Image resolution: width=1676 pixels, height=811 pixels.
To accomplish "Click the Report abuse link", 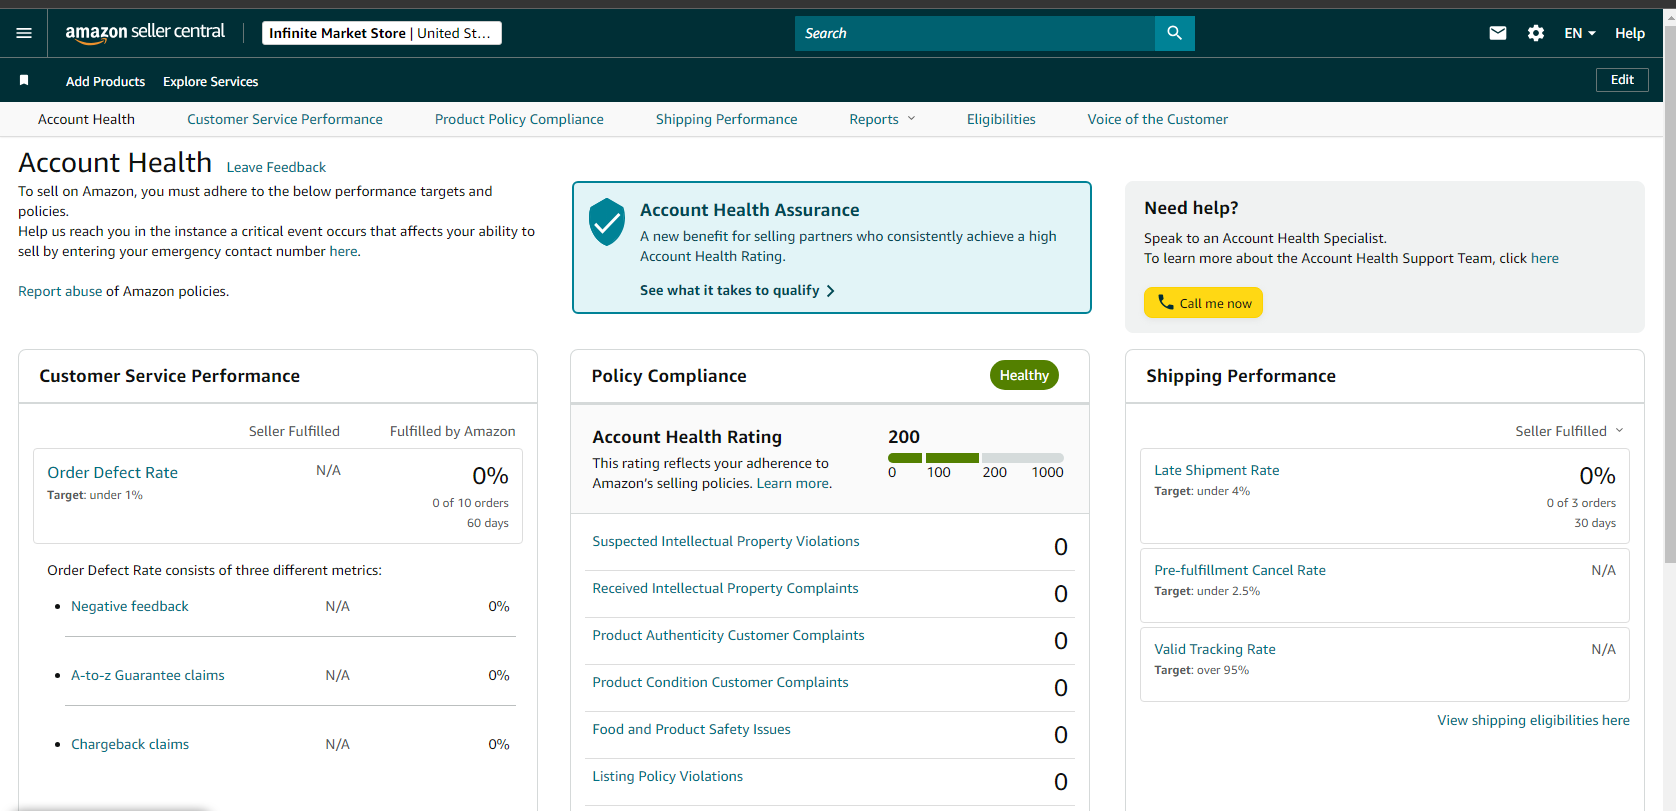I will pyautogui.click(x=60, y=291).
